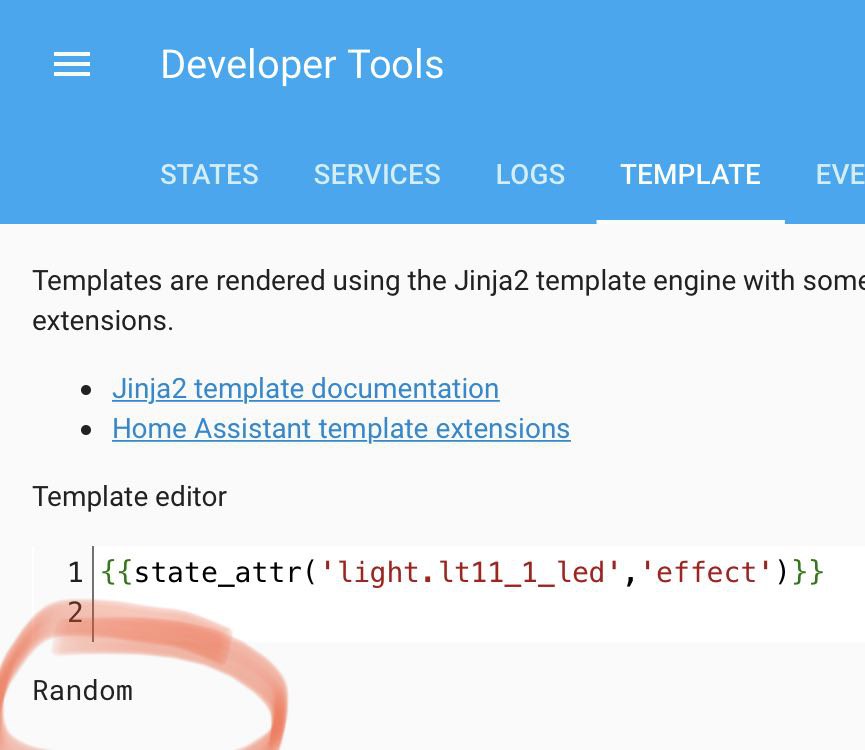Click the 'Template editor' label
The image size is (865, 750).
[129, 497]
